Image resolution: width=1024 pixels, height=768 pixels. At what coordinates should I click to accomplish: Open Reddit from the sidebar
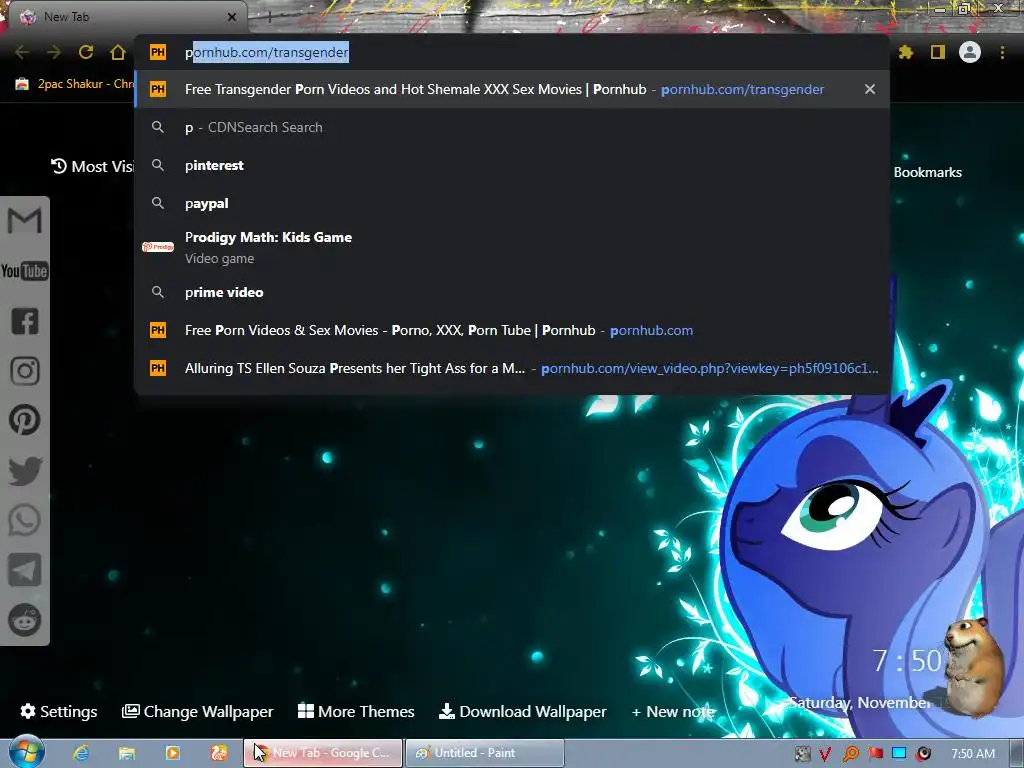25,620
